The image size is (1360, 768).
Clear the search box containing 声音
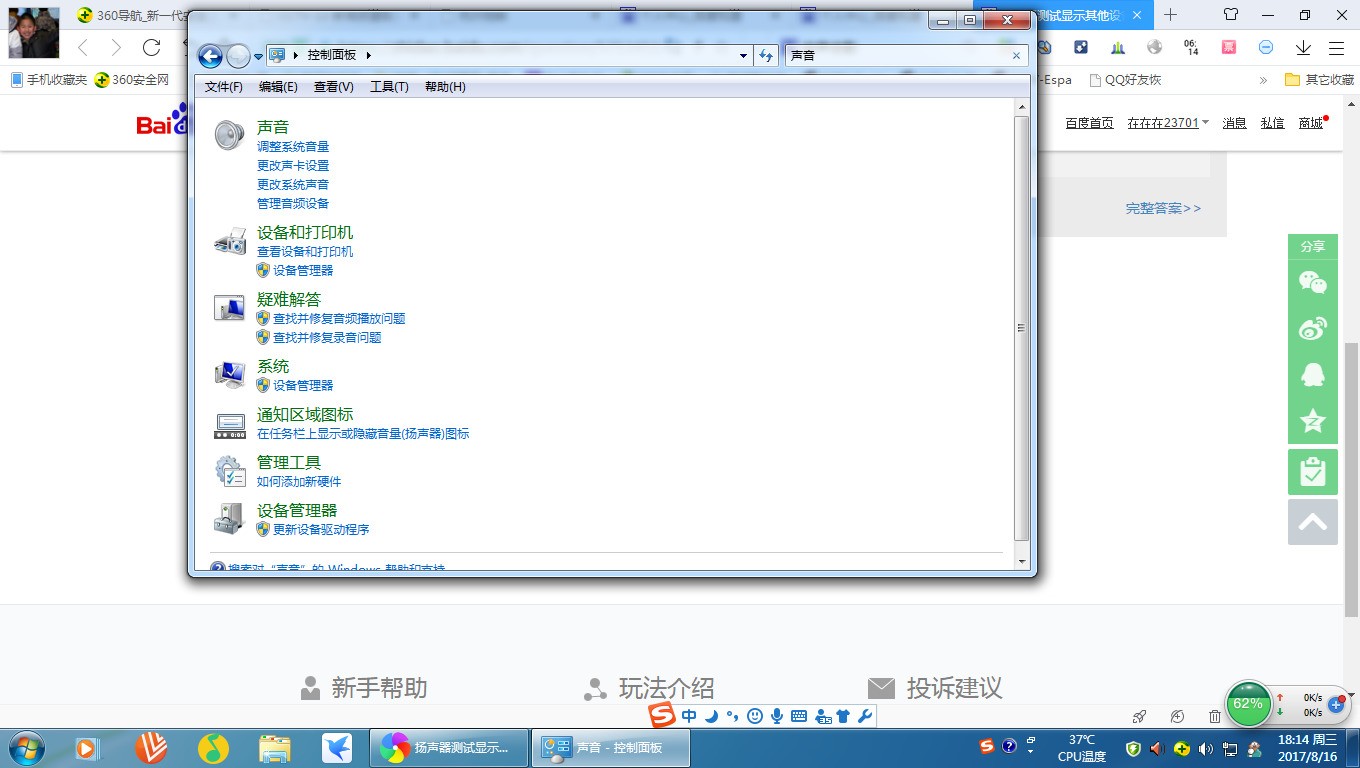tap(1017, 56)
